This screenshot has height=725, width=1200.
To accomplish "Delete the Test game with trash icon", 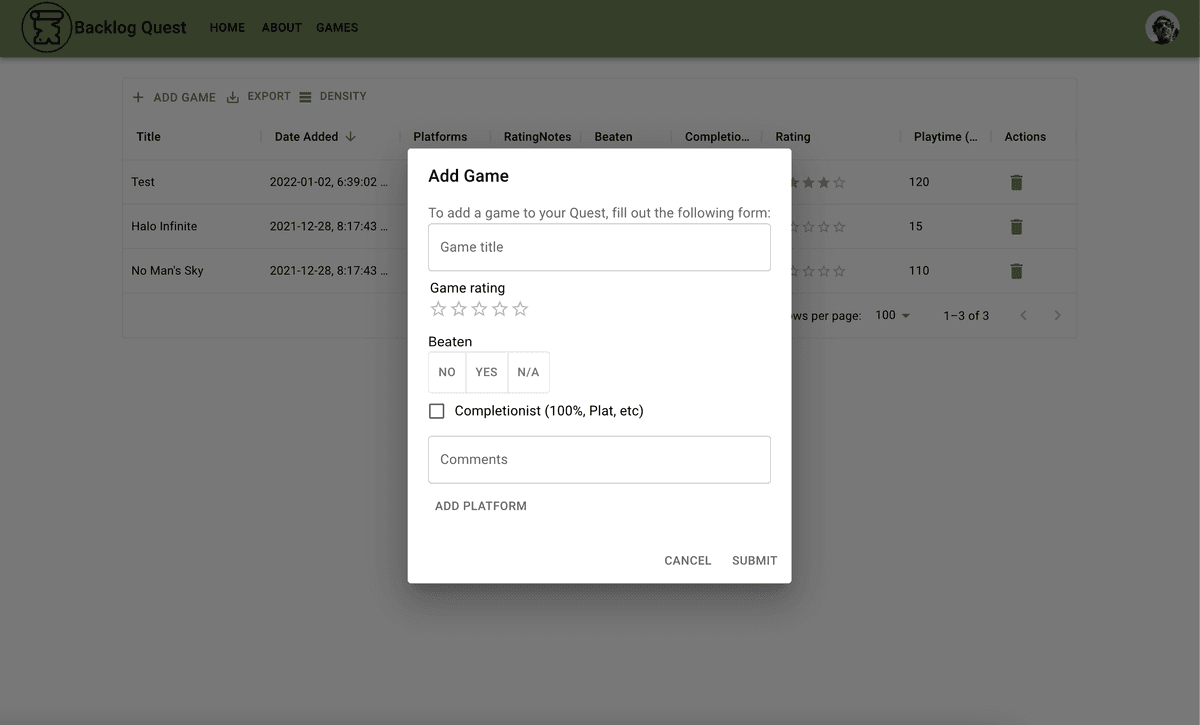I will click(1016, 182).
